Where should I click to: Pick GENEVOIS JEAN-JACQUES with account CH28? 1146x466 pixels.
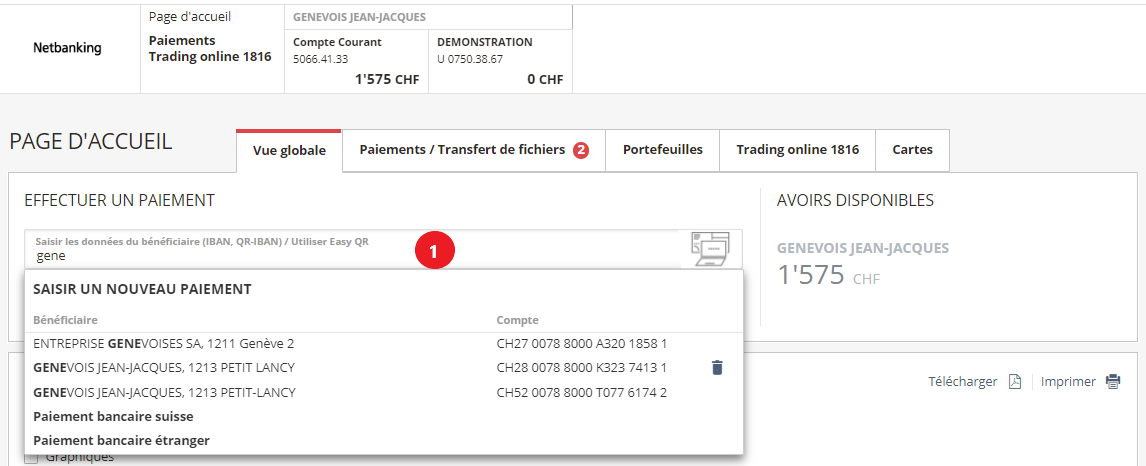click(x=164, y=367)
